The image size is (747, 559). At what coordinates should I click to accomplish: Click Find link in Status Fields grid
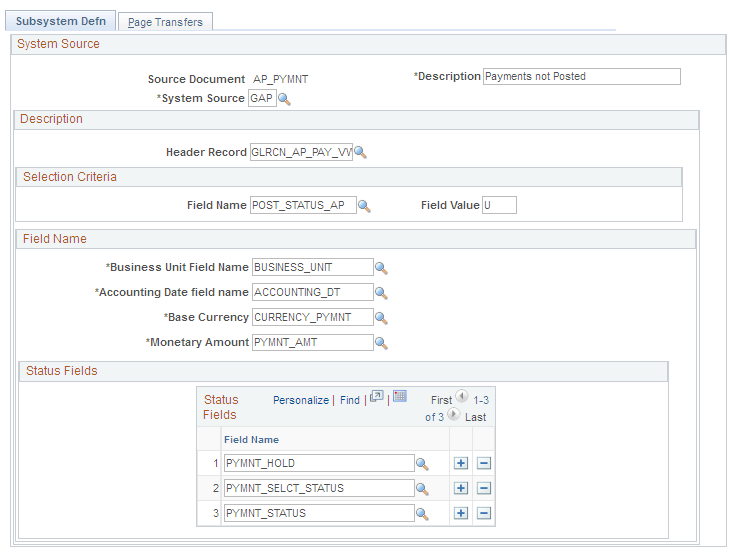(350, 400)
